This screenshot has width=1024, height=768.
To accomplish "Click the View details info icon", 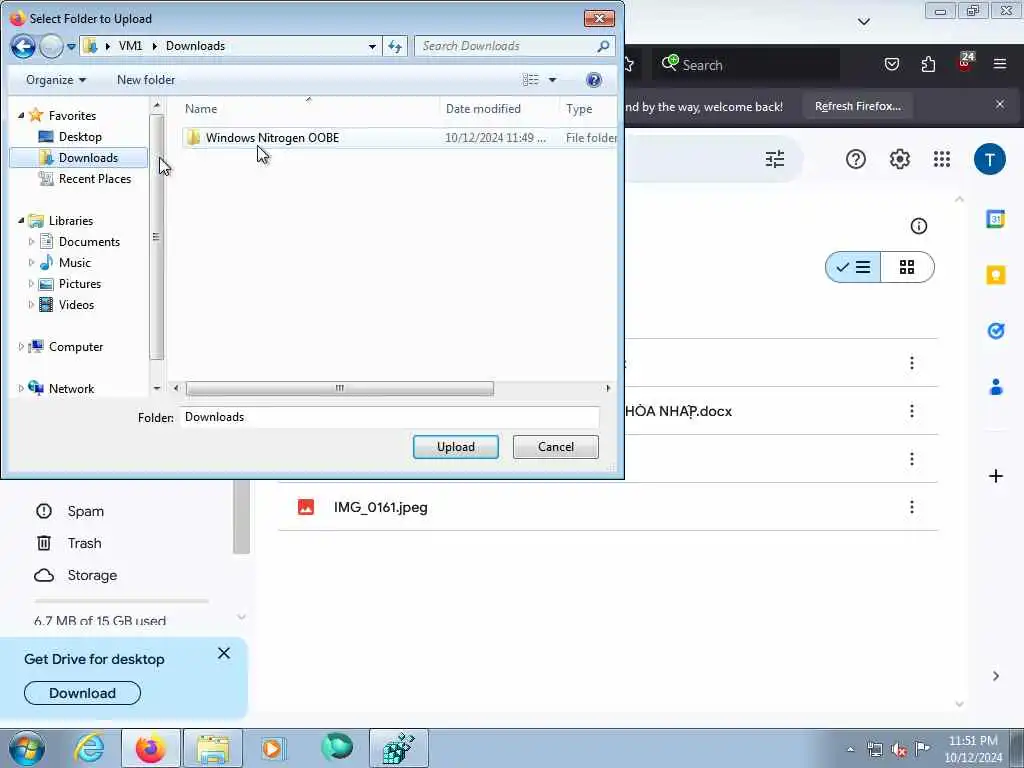I will (x=919, y=226).
